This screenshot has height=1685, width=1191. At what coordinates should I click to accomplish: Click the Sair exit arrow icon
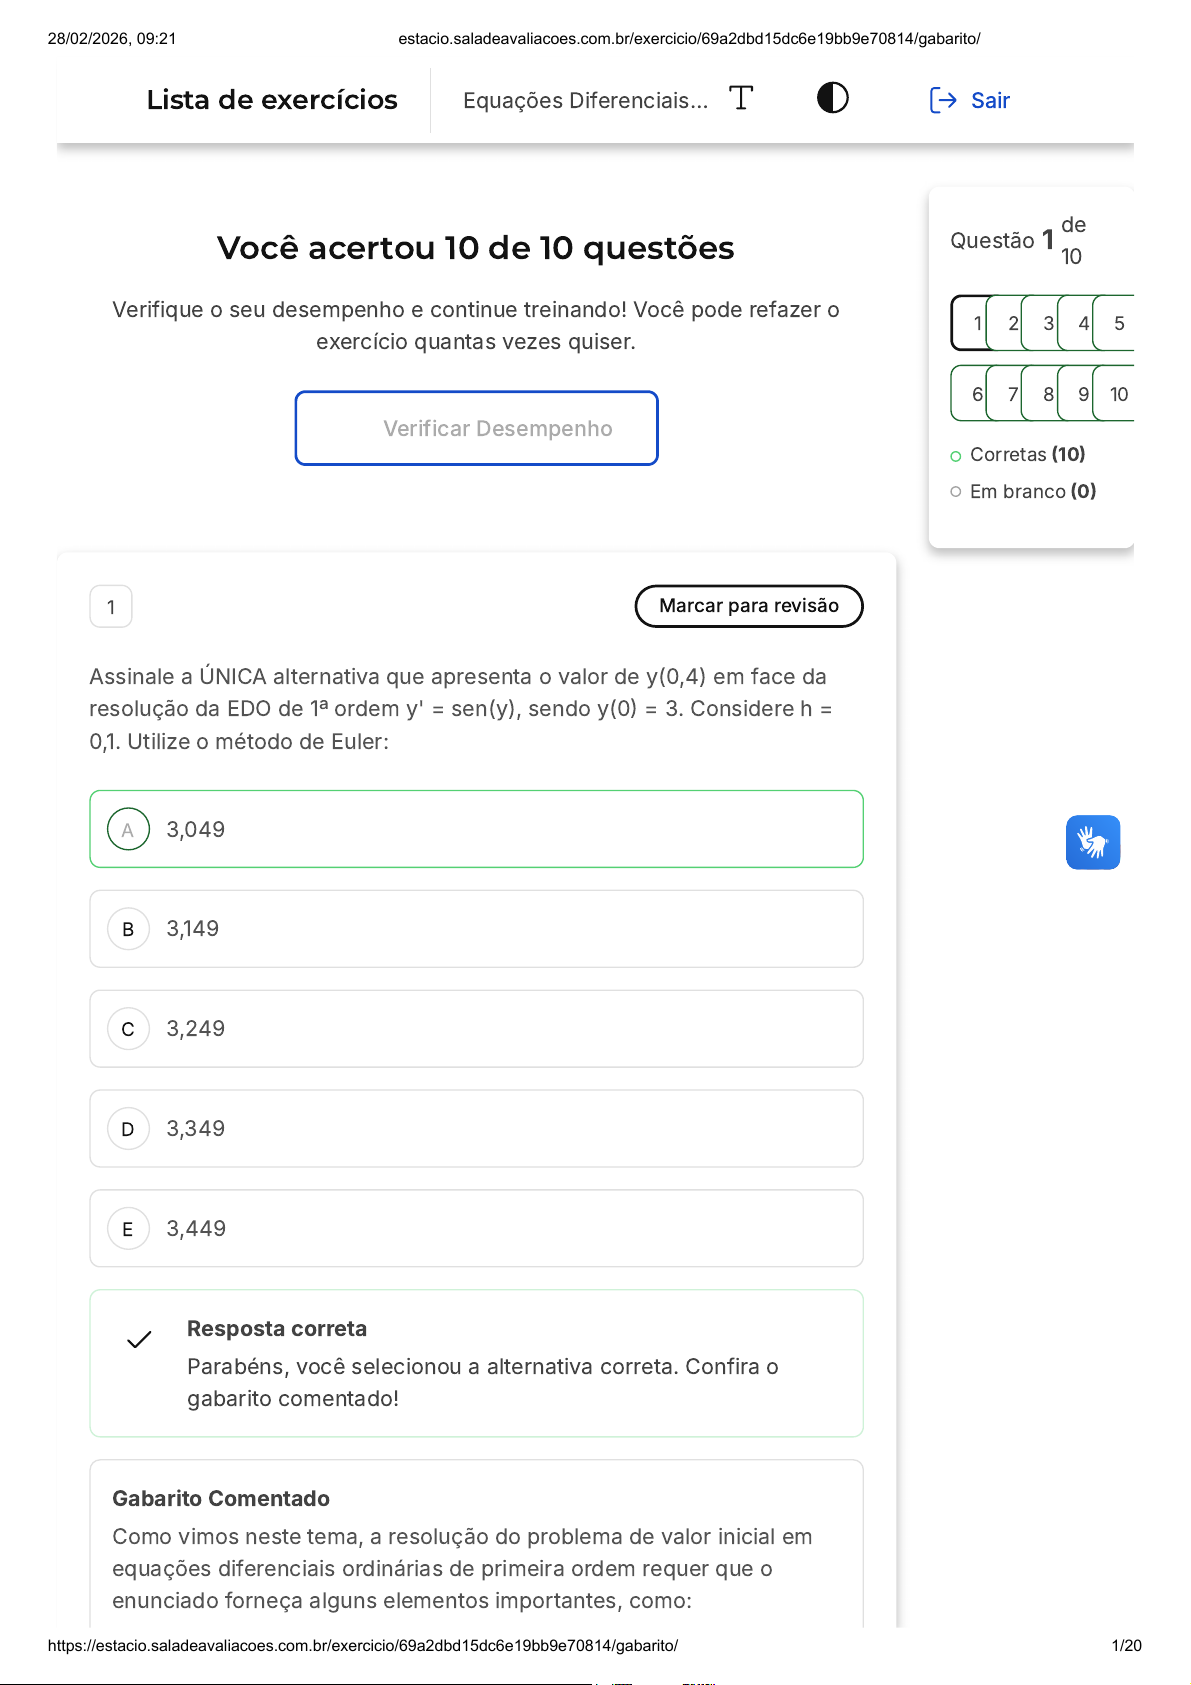click(942, 100)
